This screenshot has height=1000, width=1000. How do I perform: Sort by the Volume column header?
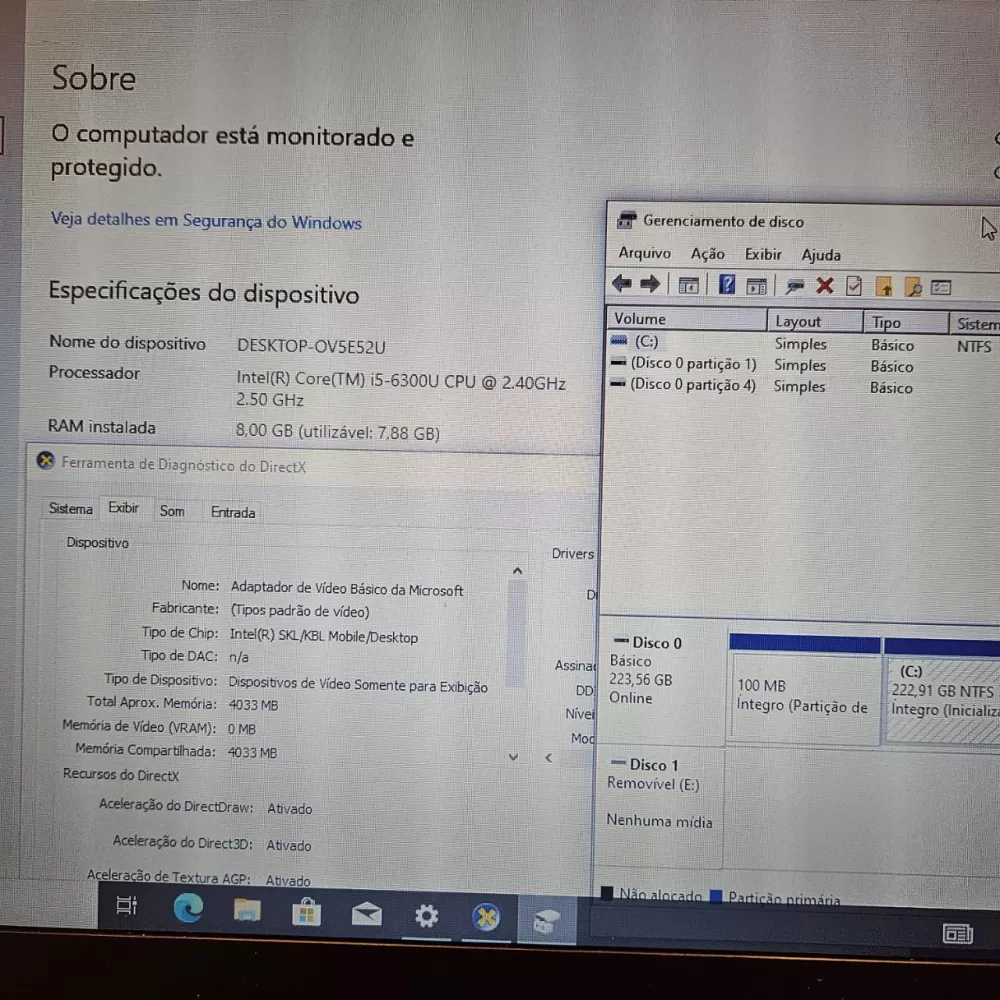click(x=686, y=319)
